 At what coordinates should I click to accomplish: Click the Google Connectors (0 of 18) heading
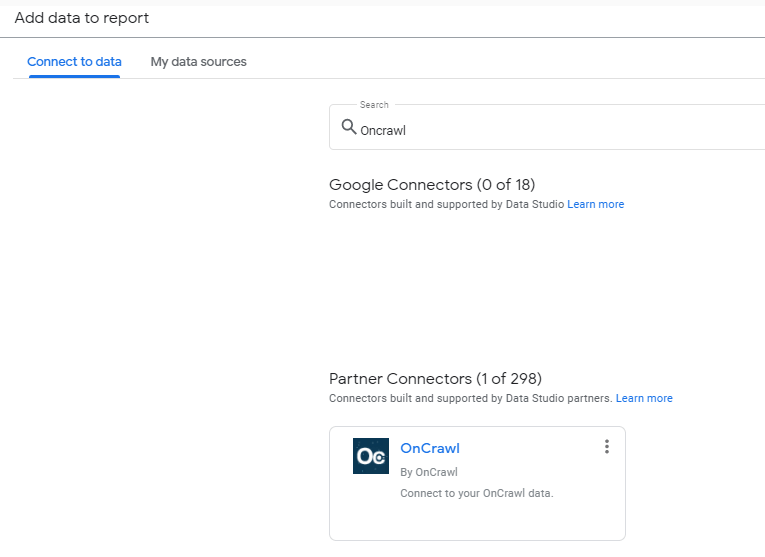point(432,185)
